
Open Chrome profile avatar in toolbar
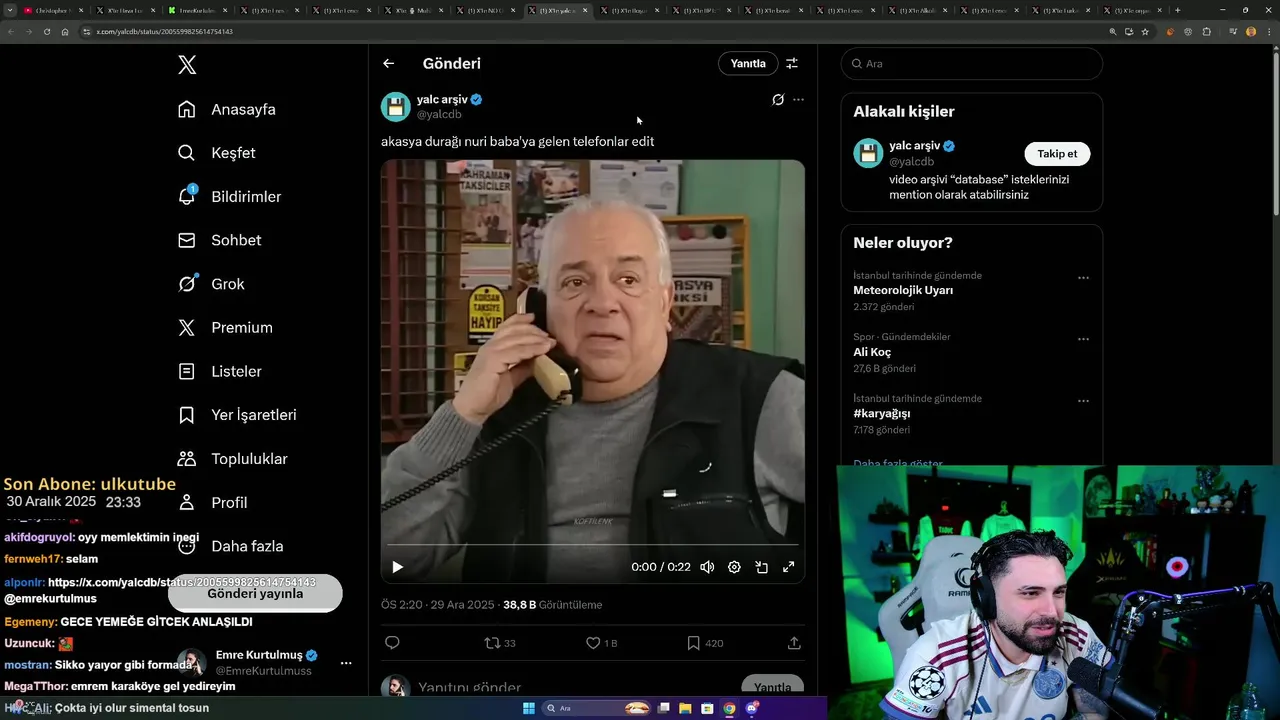(1251, 31)
